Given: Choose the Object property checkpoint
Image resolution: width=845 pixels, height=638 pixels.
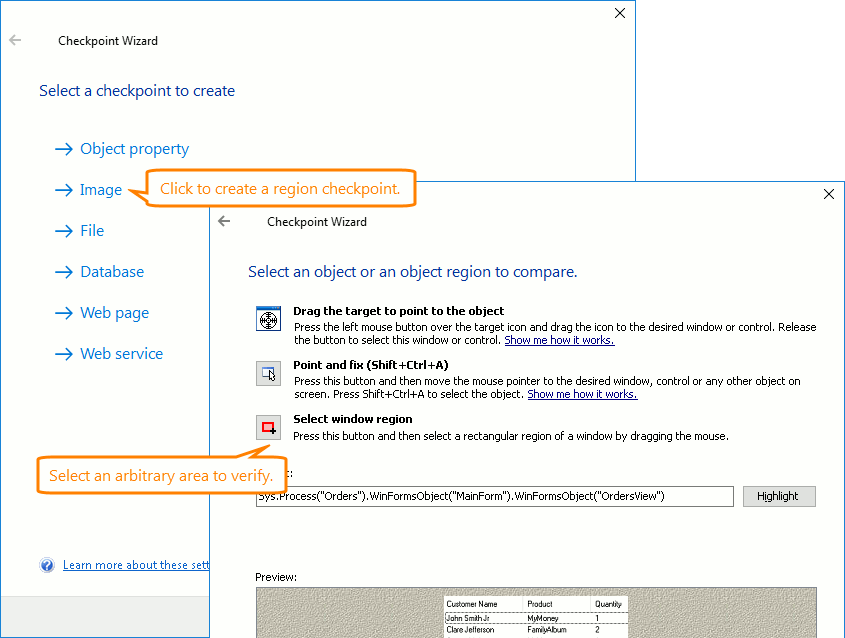Looking at the screenshot, I should 135,149.
